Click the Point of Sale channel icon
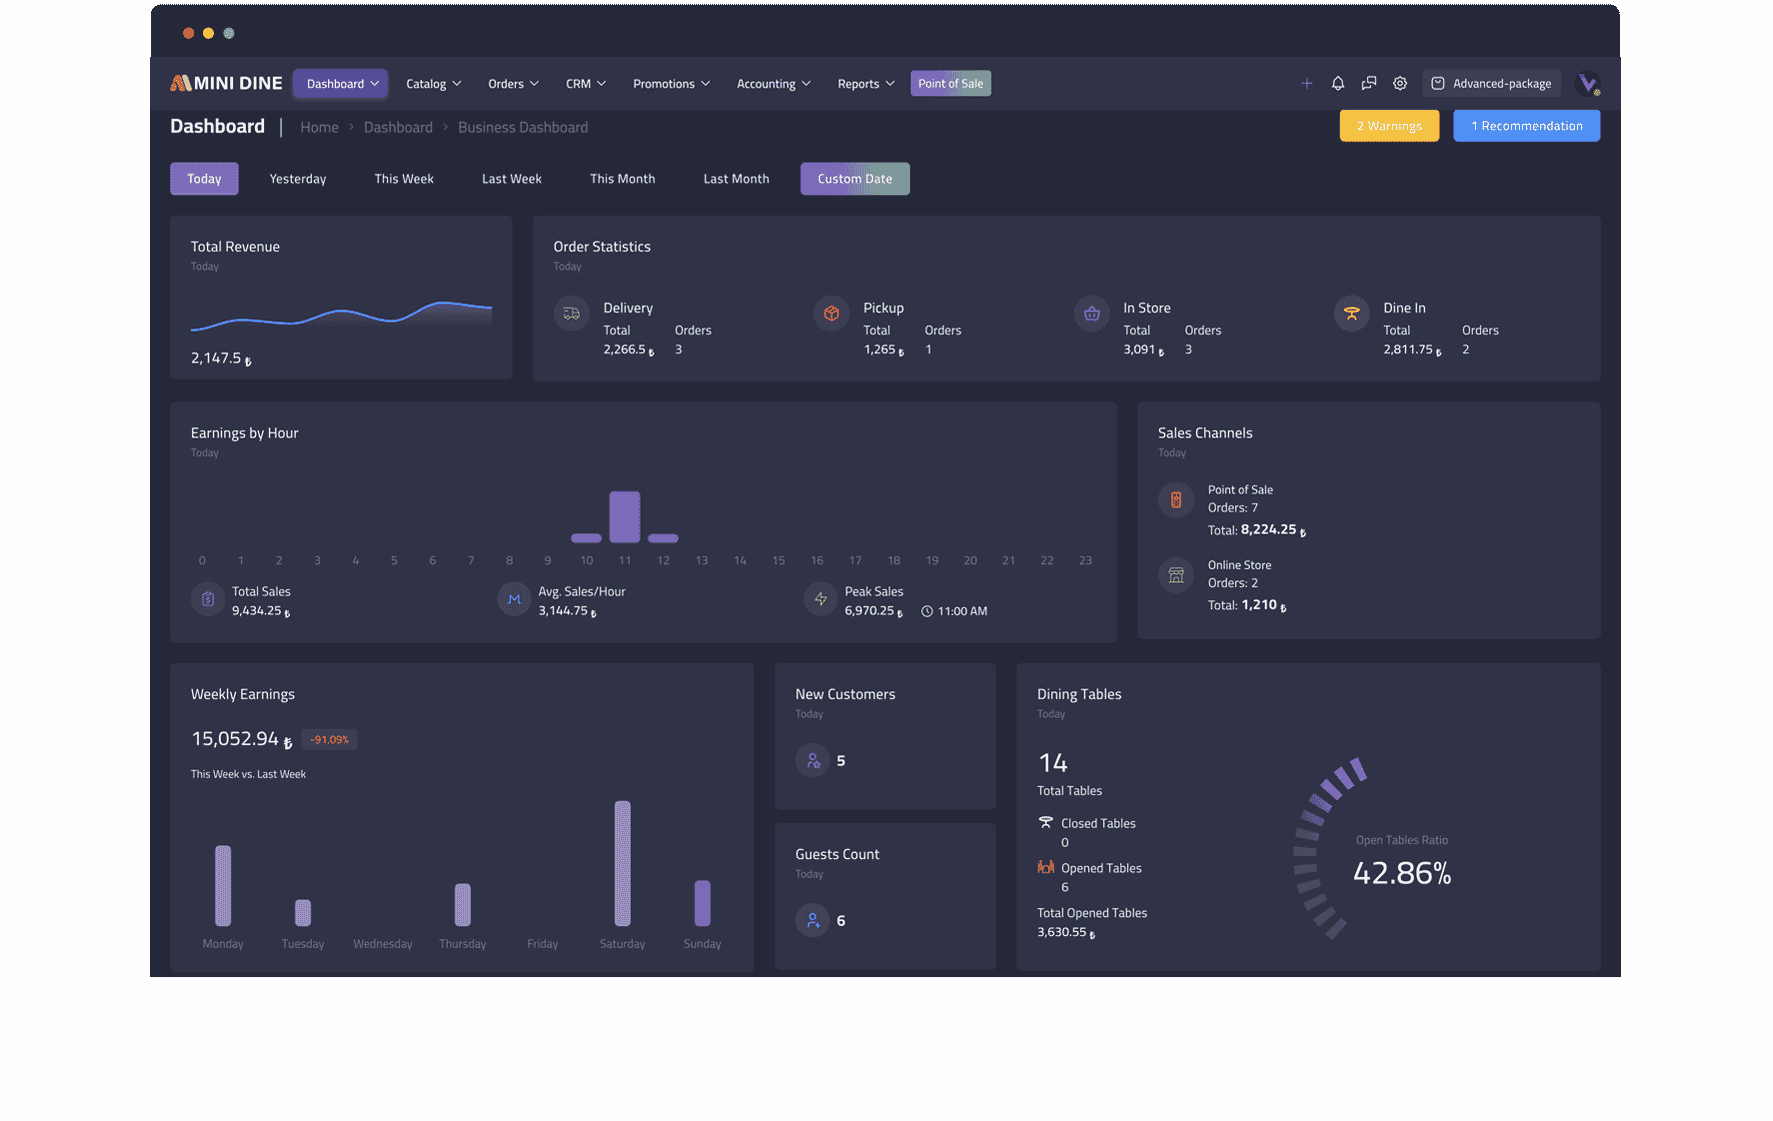Screen dimensions: 1773x1121 coord(1176,499)
